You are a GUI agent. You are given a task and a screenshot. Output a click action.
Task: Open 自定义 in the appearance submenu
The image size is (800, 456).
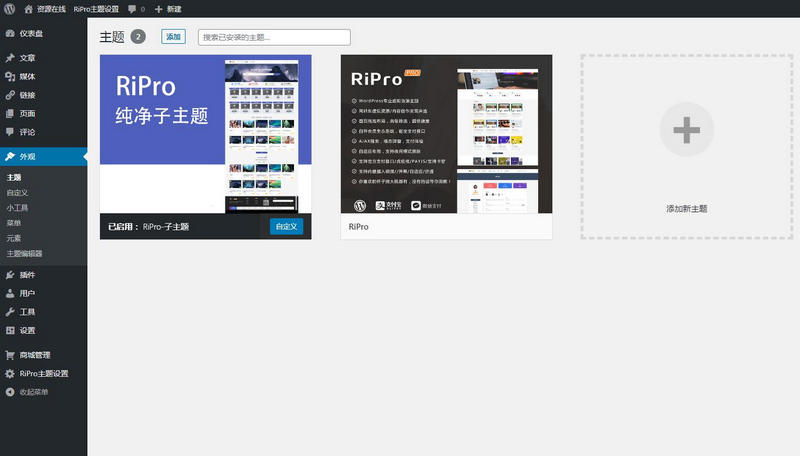coord(17,192)
